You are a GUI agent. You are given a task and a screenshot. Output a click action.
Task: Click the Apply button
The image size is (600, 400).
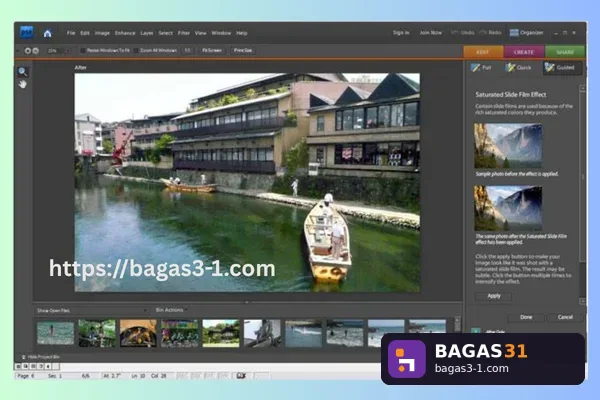click(494, 296)
